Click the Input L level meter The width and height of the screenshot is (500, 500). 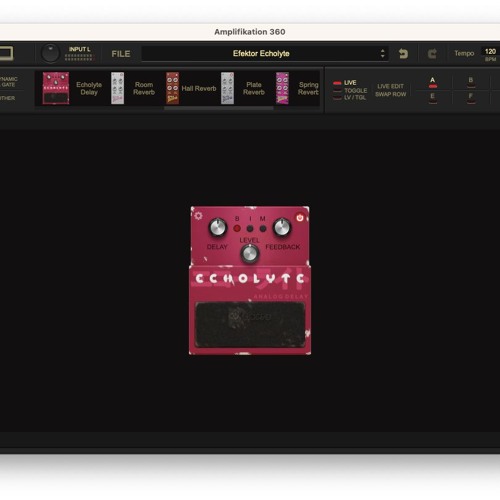[79, 58]
